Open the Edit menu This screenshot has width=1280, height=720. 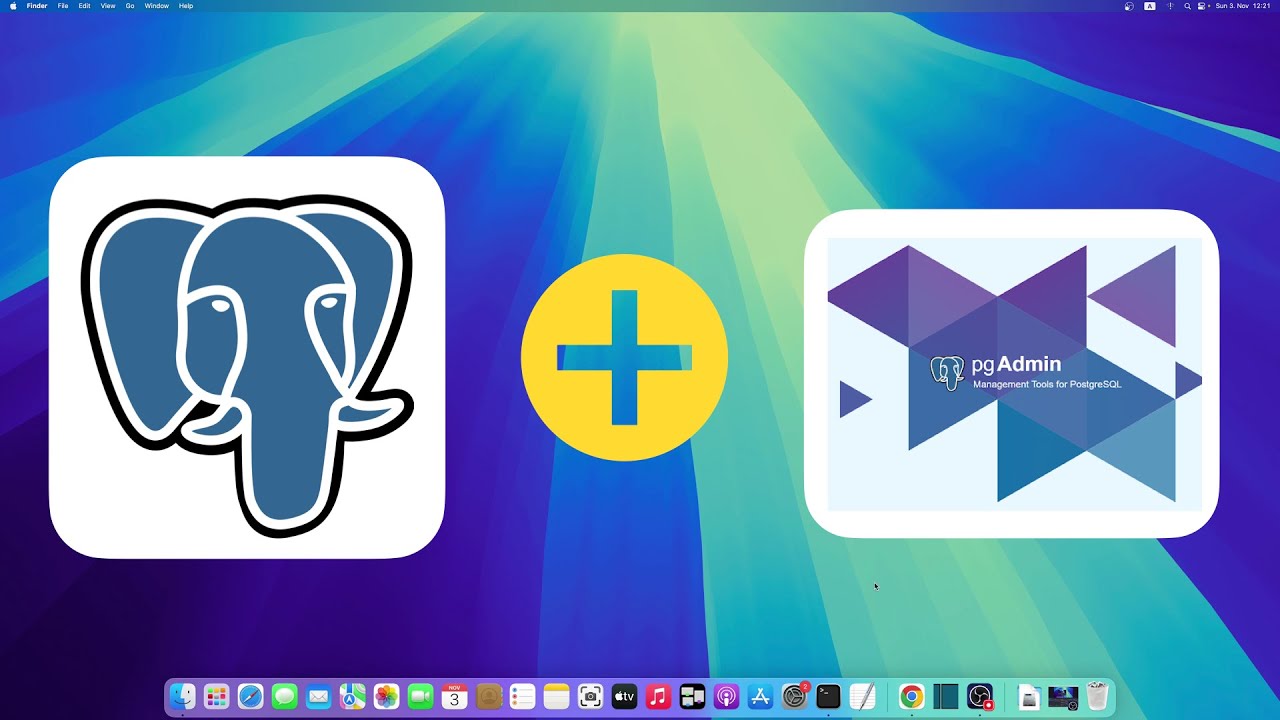(x=84, y=6)
